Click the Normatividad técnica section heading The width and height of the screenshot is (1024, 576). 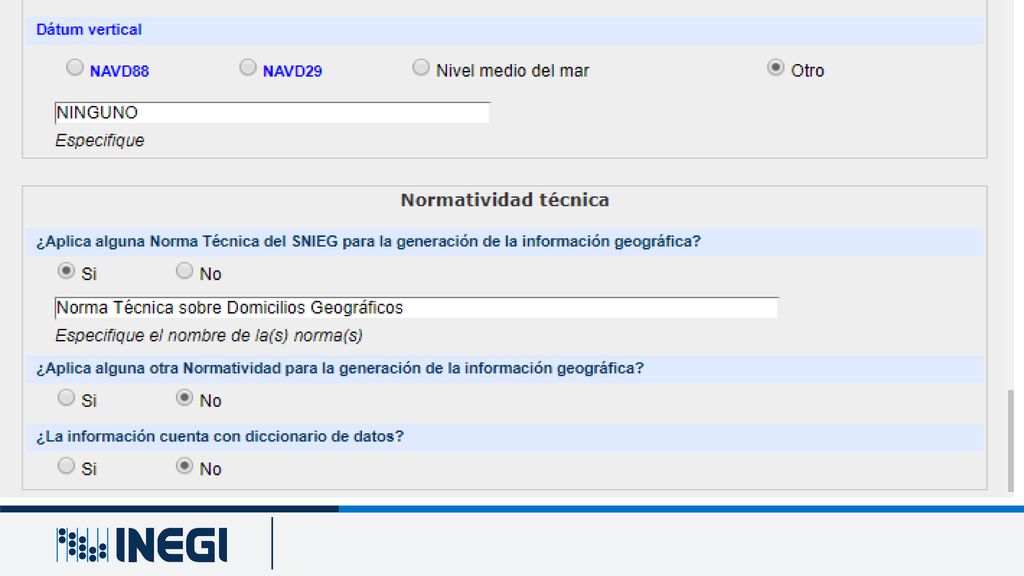click(x=505, y=200)
